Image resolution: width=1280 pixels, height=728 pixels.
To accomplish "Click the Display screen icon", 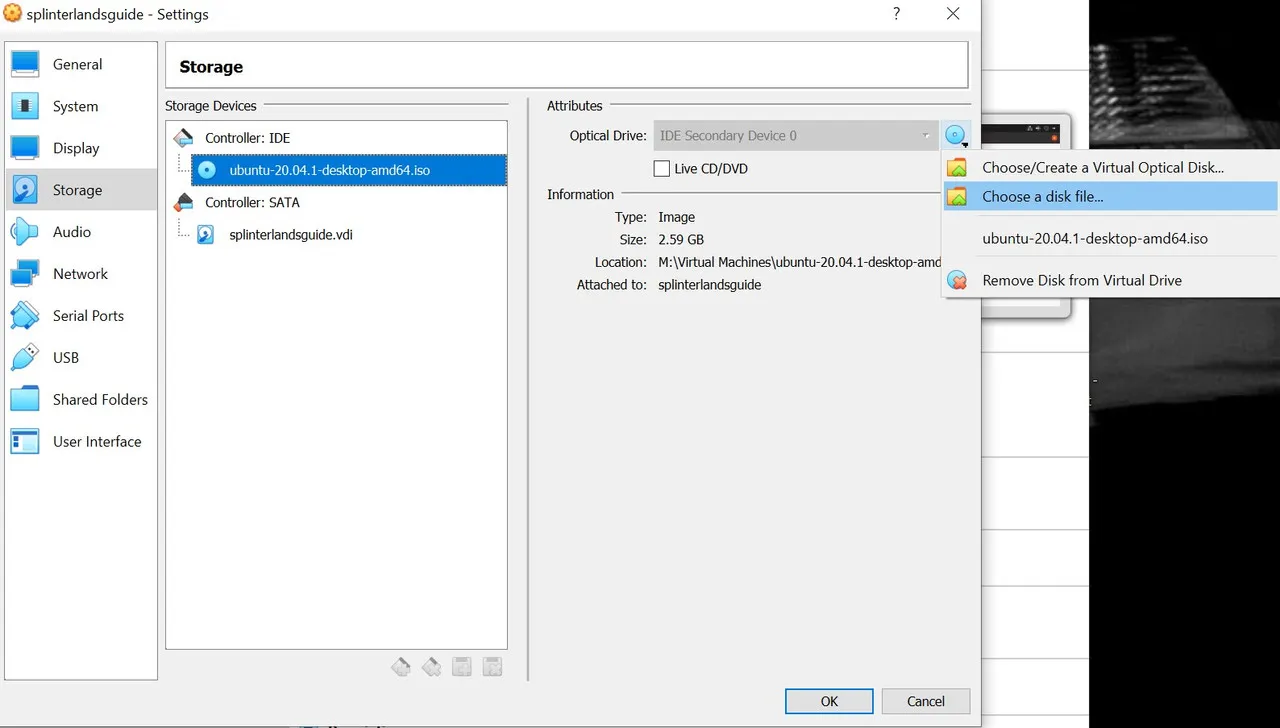I will (x=25, y=148).
